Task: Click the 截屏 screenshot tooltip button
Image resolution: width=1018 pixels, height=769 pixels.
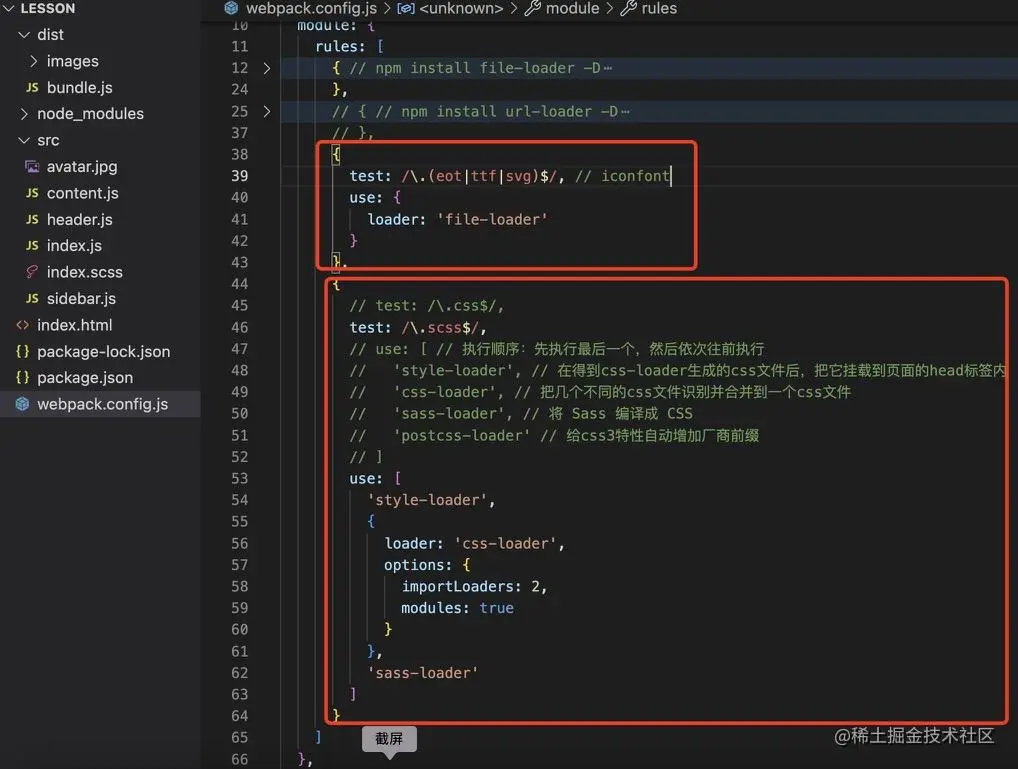Action: (x=389, y=738)
